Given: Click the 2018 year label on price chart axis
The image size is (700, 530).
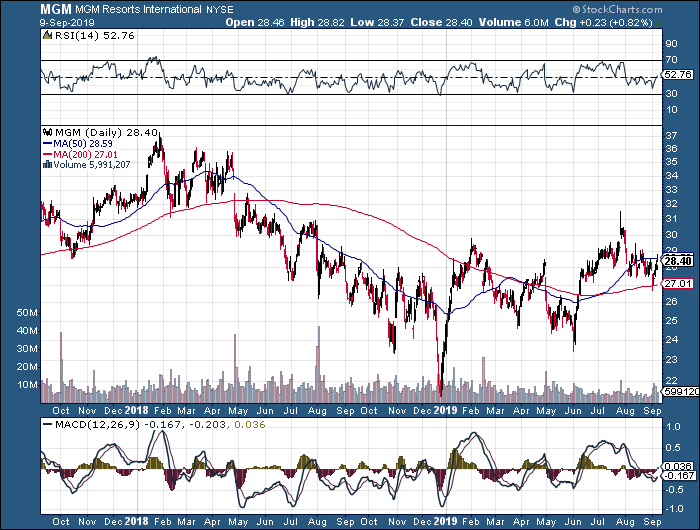Looking at the screenshot, I should point(137,410).
